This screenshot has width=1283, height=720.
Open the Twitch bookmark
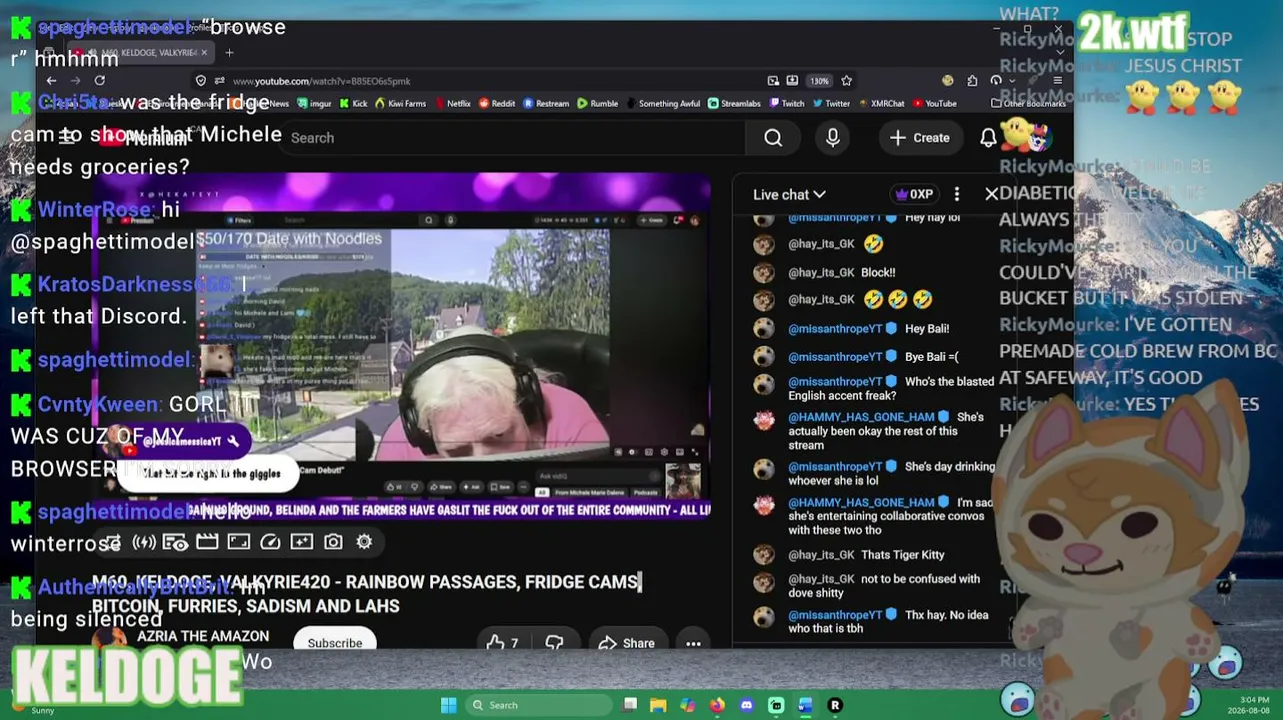[786, 103]
